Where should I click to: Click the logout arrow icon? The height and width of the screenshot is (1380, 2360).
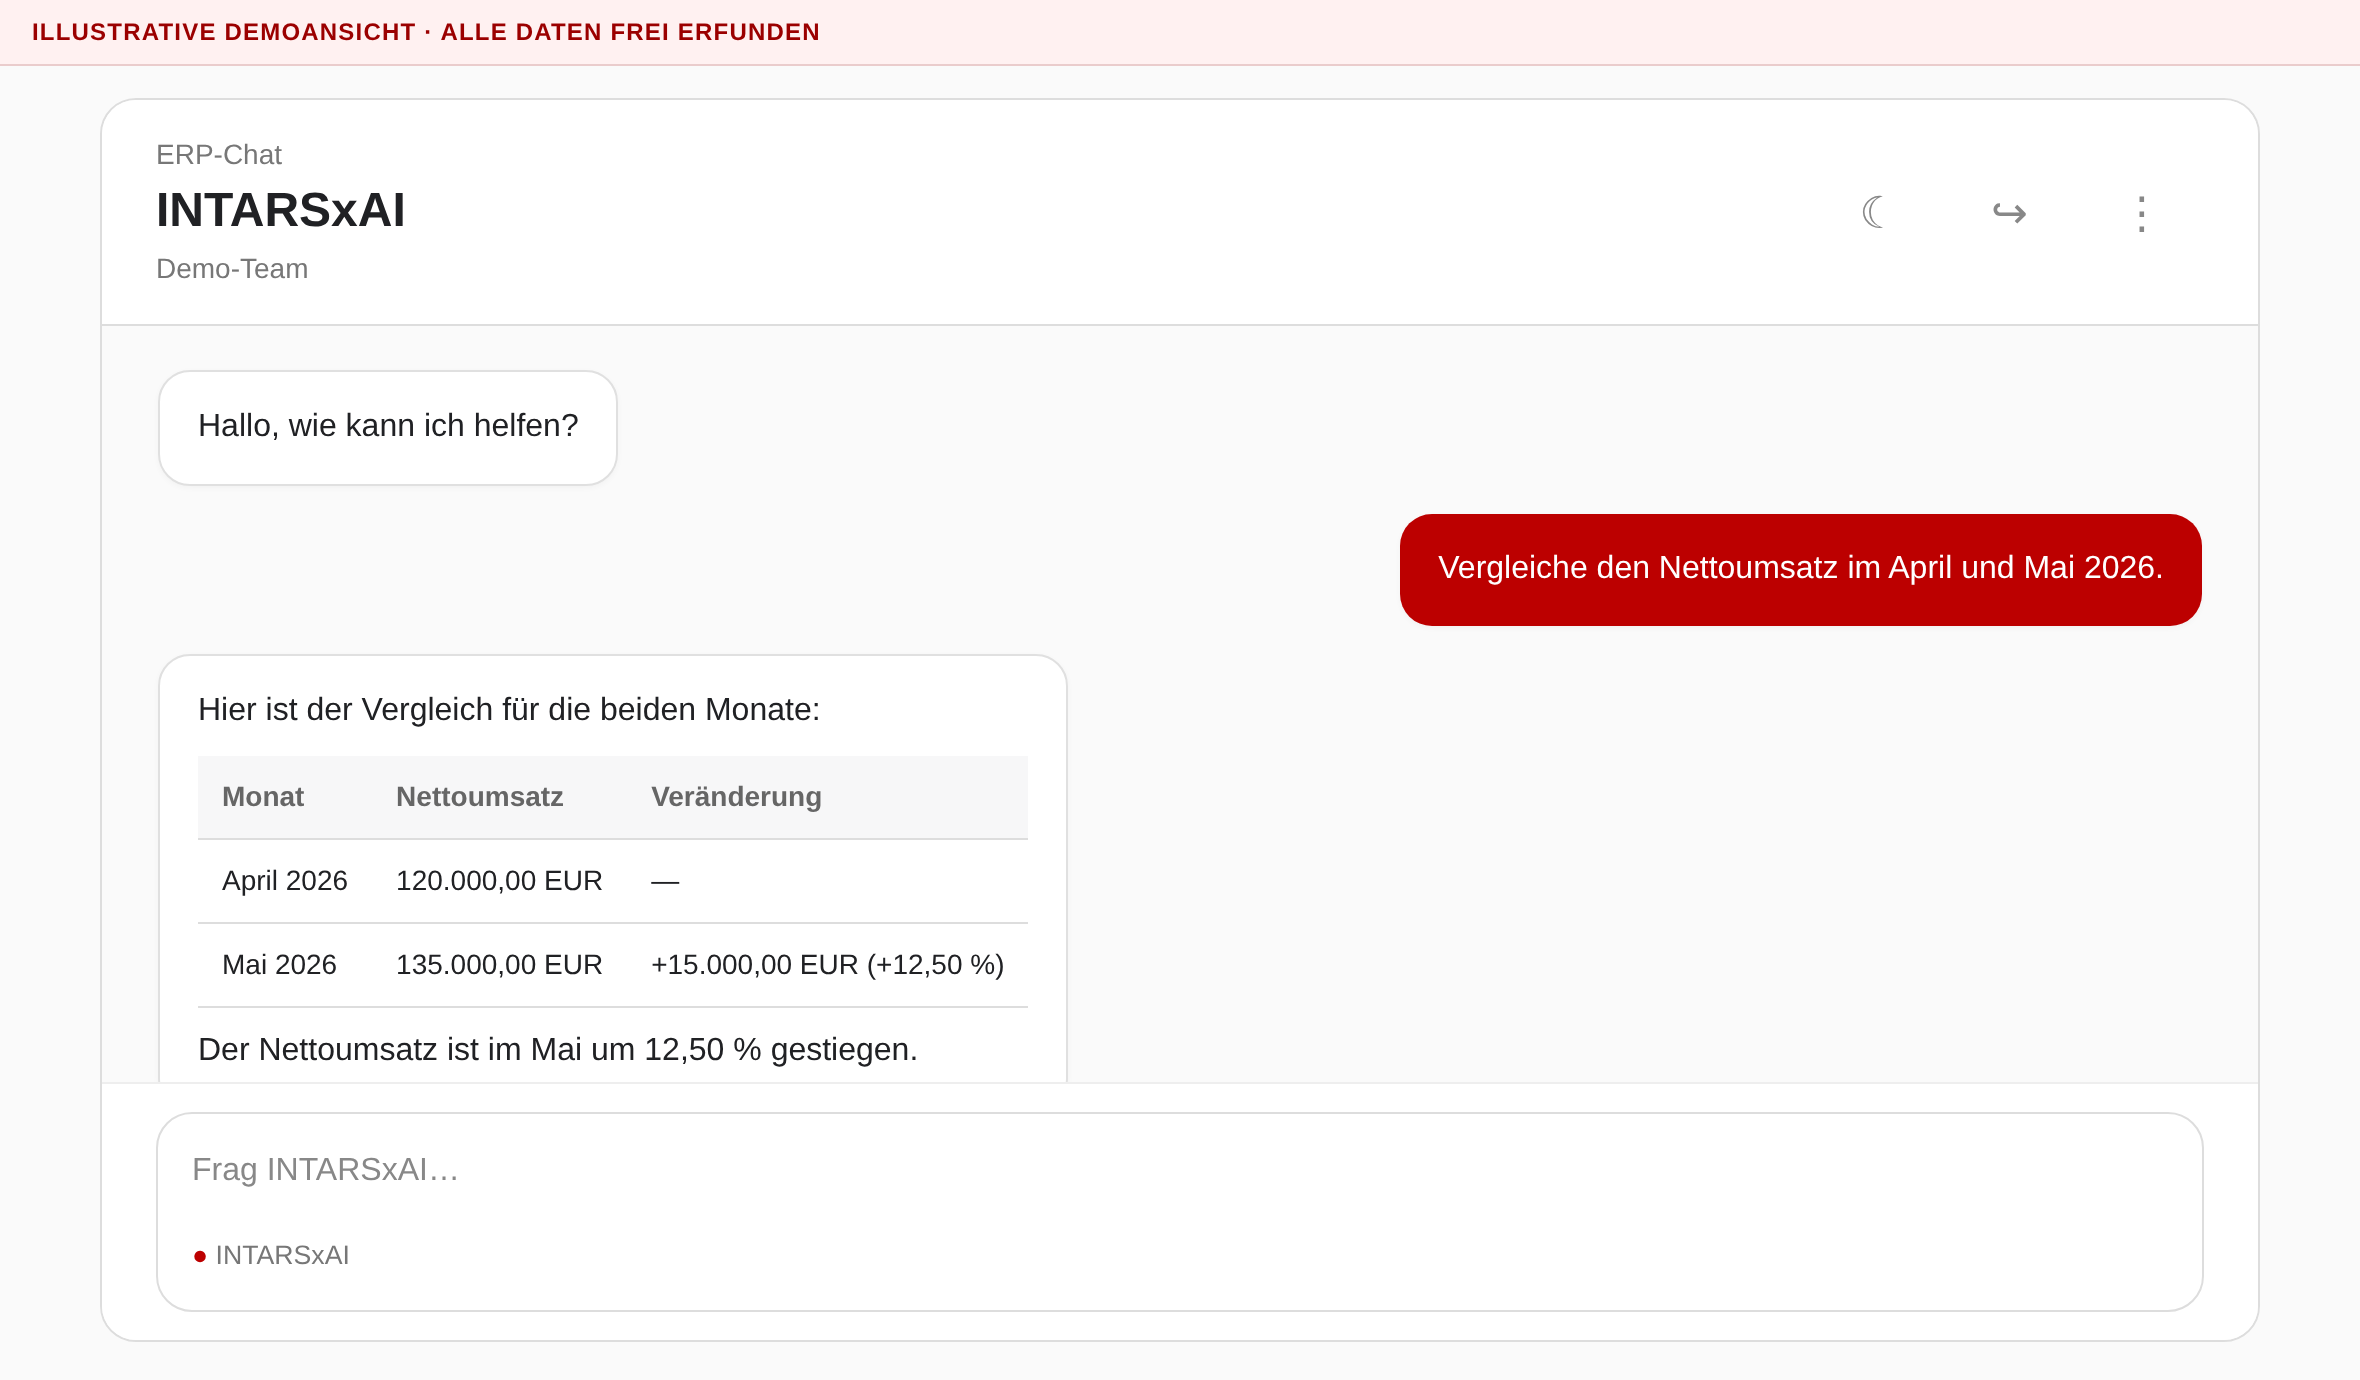point(2009,212)
